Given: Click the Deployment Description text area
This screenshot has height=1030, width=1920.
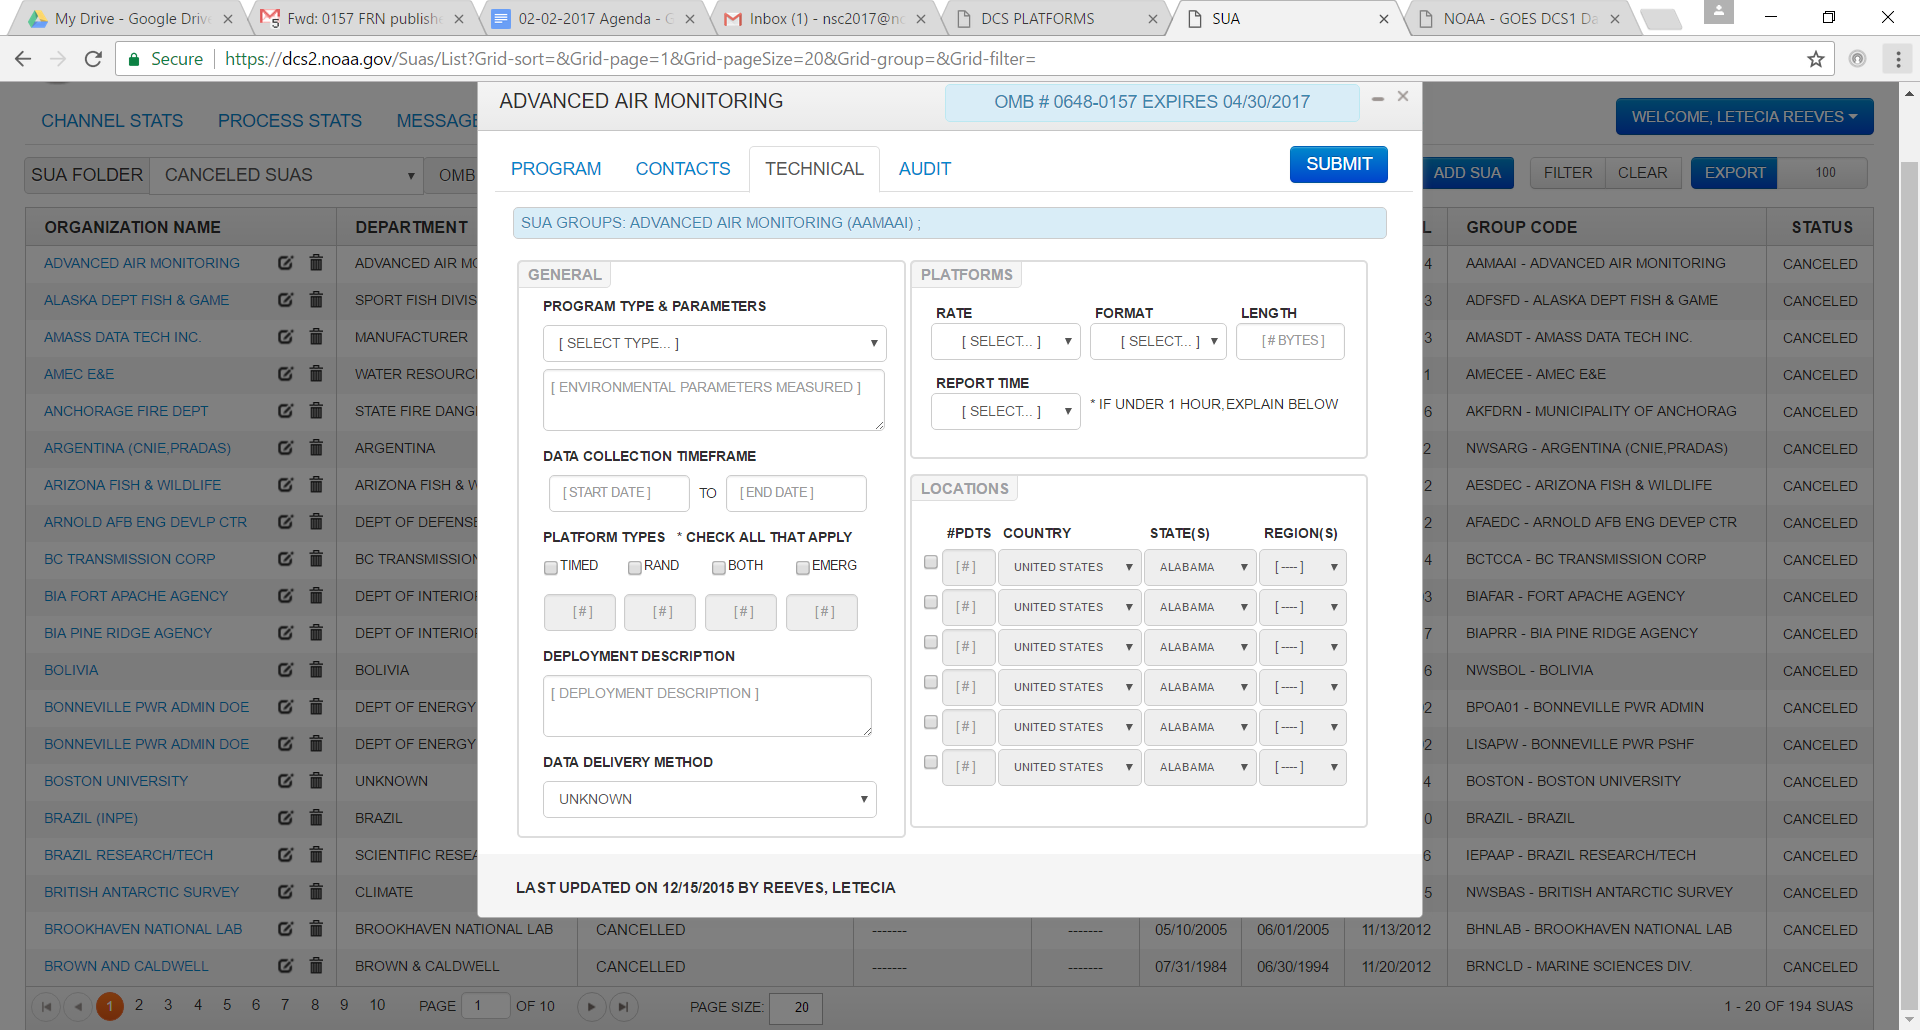Looking at the screenshot, I should pos(707,705).
